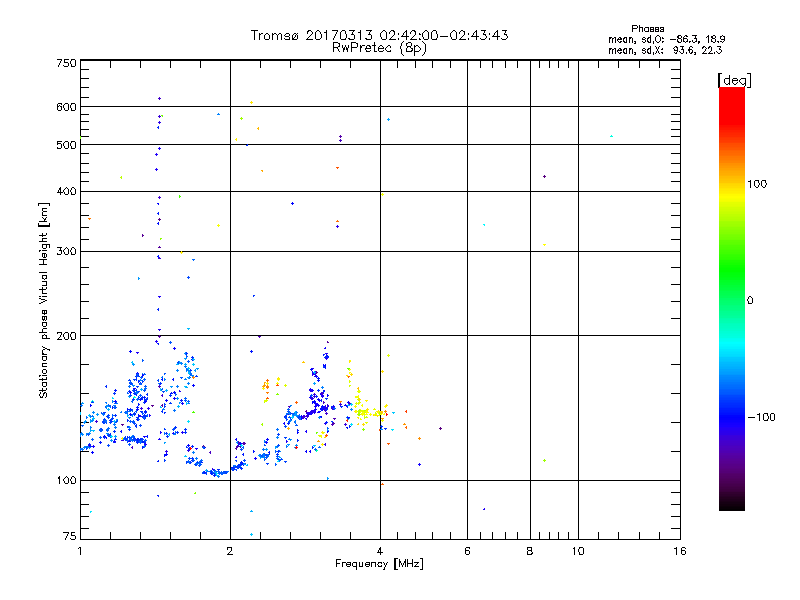Click the 'Phases' heading text
Viewport: 800px width, 600px height.
647,29
